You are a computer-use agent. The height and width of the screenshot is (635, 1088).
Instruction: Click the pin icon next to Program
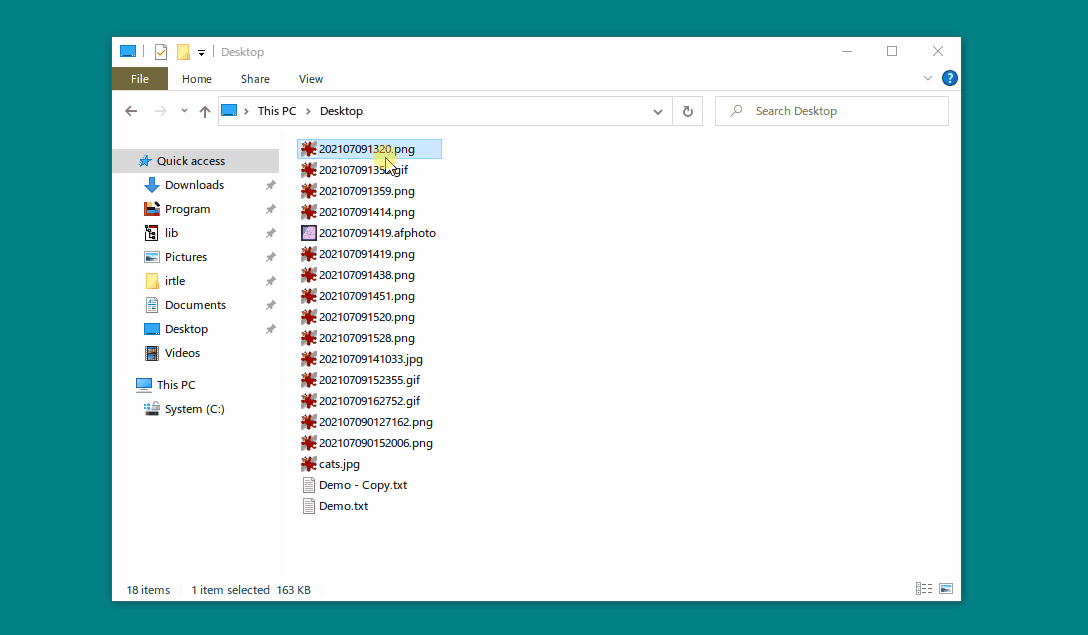(x=271, y=209)
